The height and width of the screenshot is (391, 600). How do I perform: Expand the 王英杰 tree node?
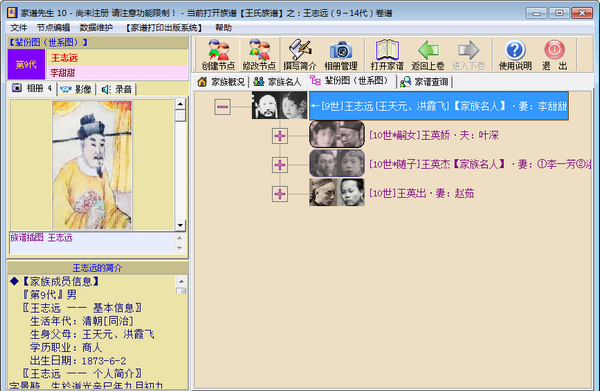pos(280,165)
